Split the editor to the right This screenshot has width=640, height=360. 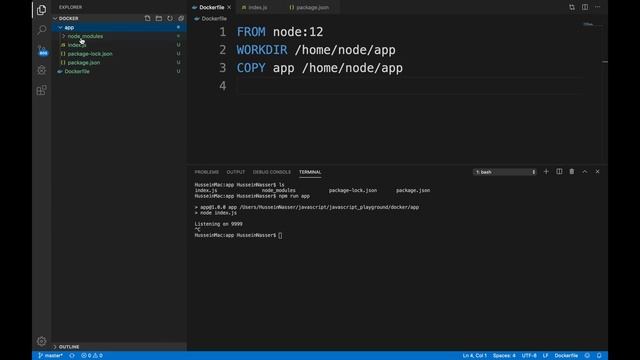point(585,7)
